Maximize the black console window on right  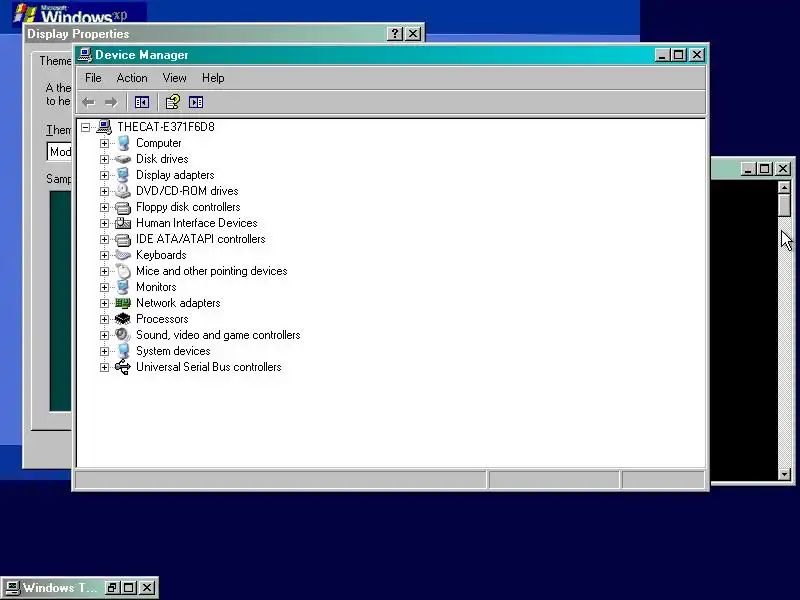pyautogui.click(x=764, y=168)
